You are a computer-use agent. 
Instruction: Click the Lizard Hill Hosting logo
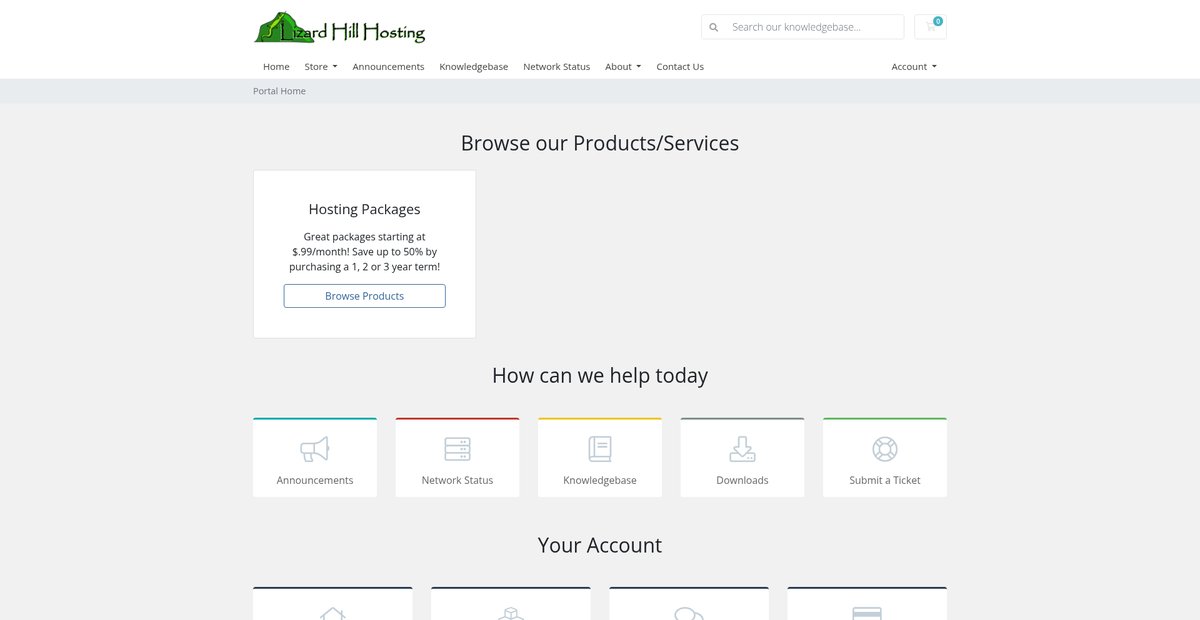pyautogui.click(x=340, y=27)
